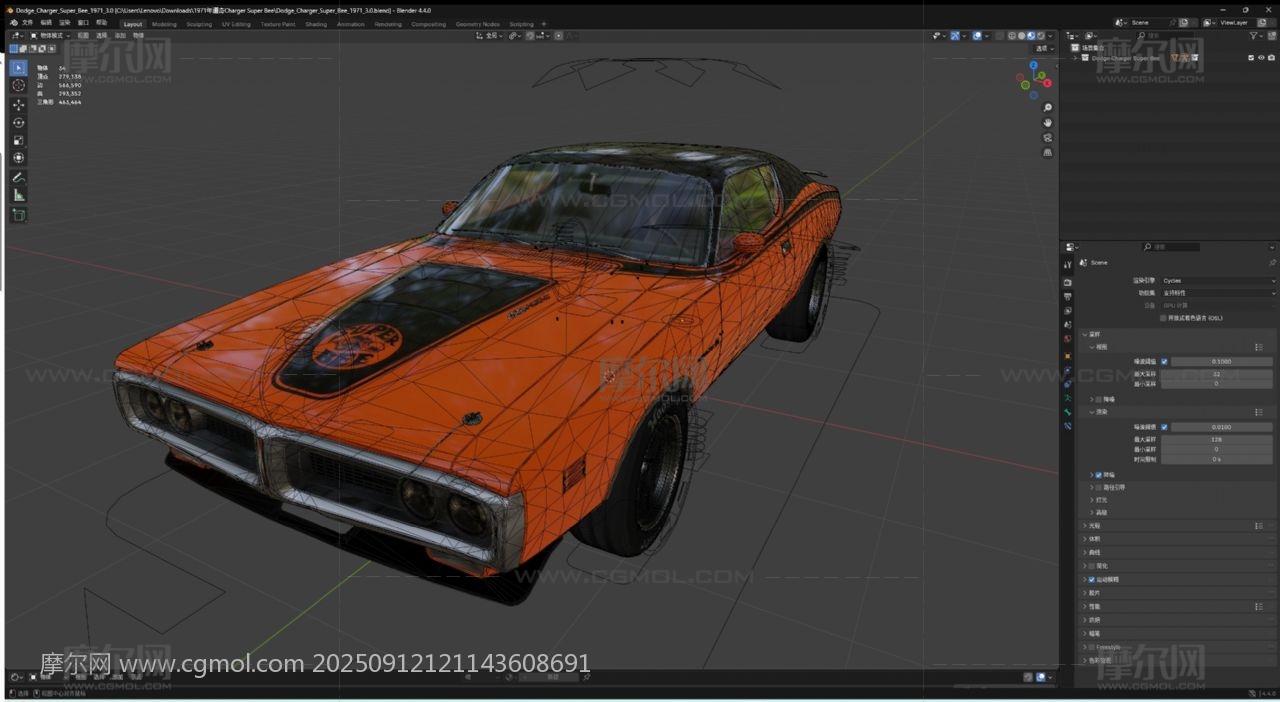Collapse the Viewport sampling subpanel
Viewport: 1280px width, 702px height.
(x=1092, y=347)
